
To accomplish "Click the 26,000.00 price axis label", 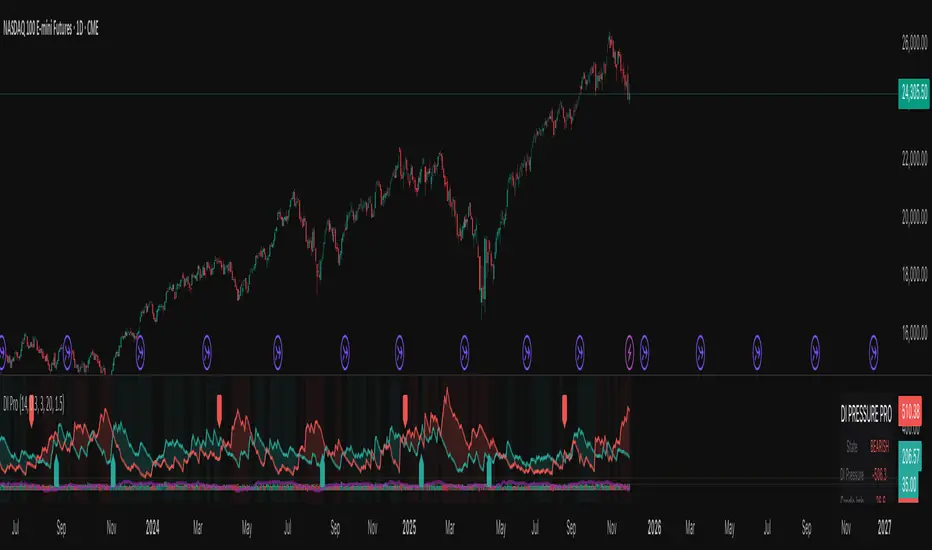I will 914,43.
